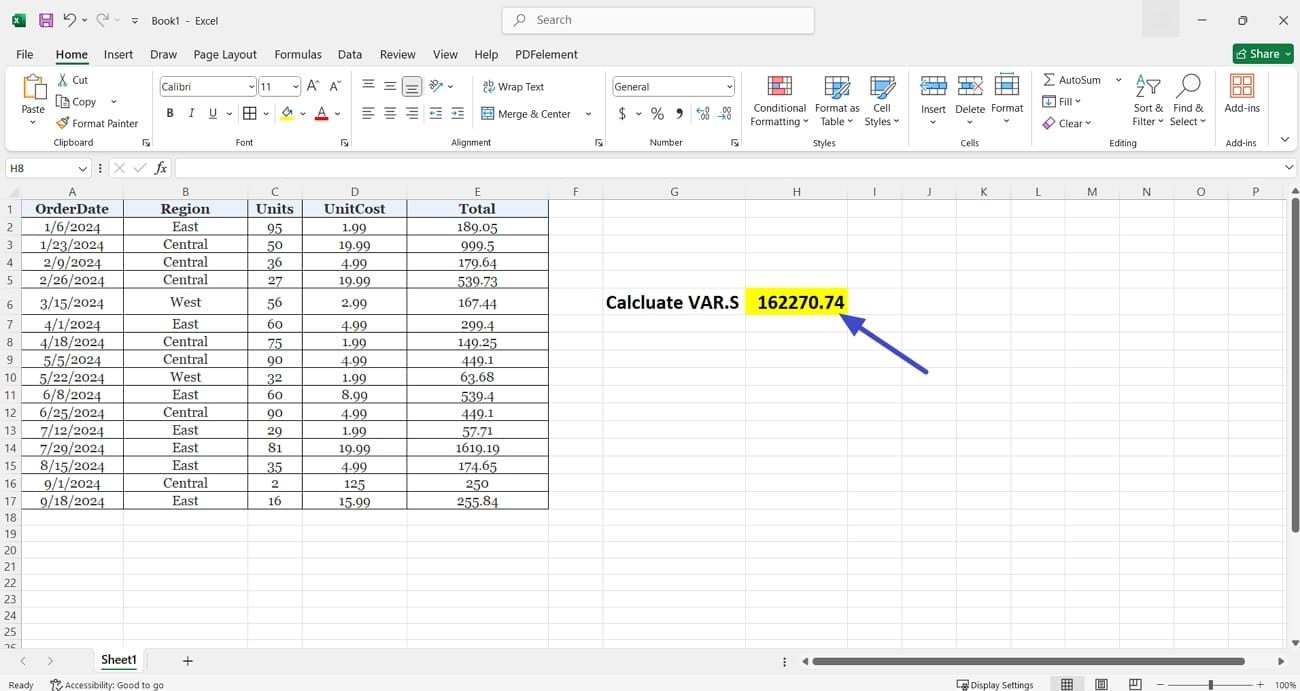This screenshot has width=1300, height=691.
Task: Open the Font dropdown
Action: click(x=252, y=86)
